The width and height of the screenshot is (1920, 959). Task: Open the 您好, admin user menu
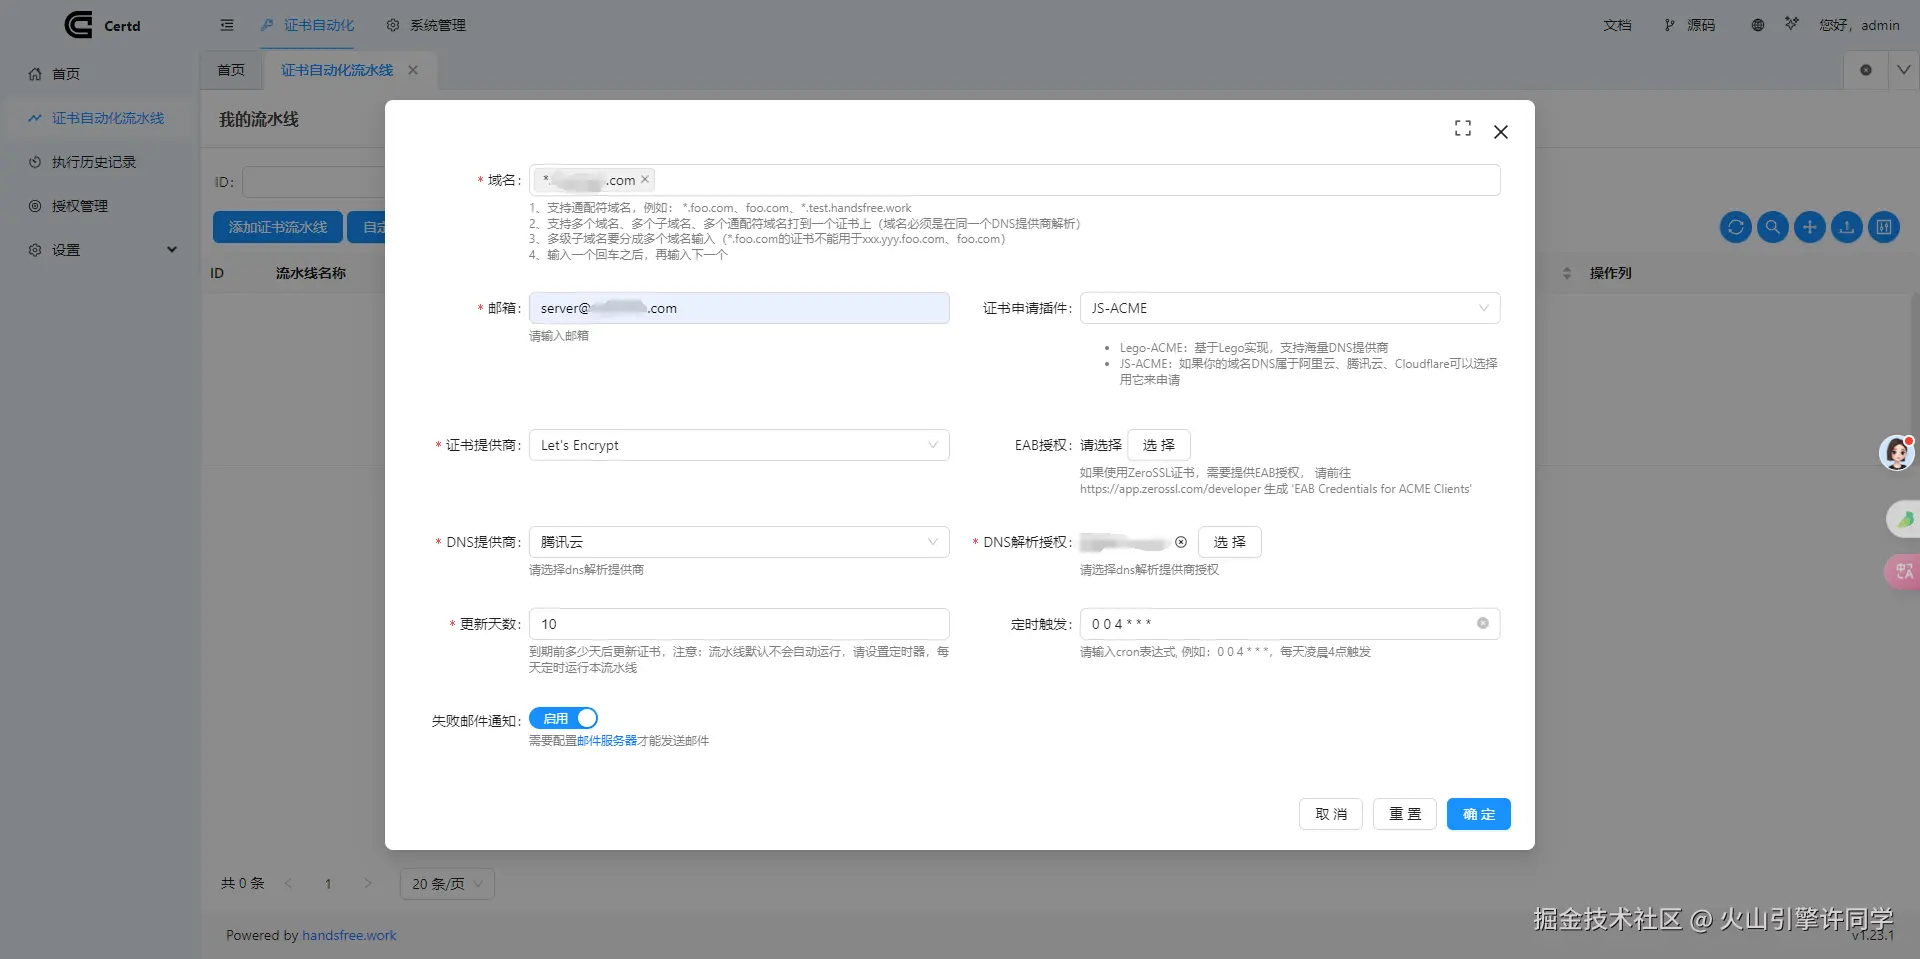[1859, 25]
